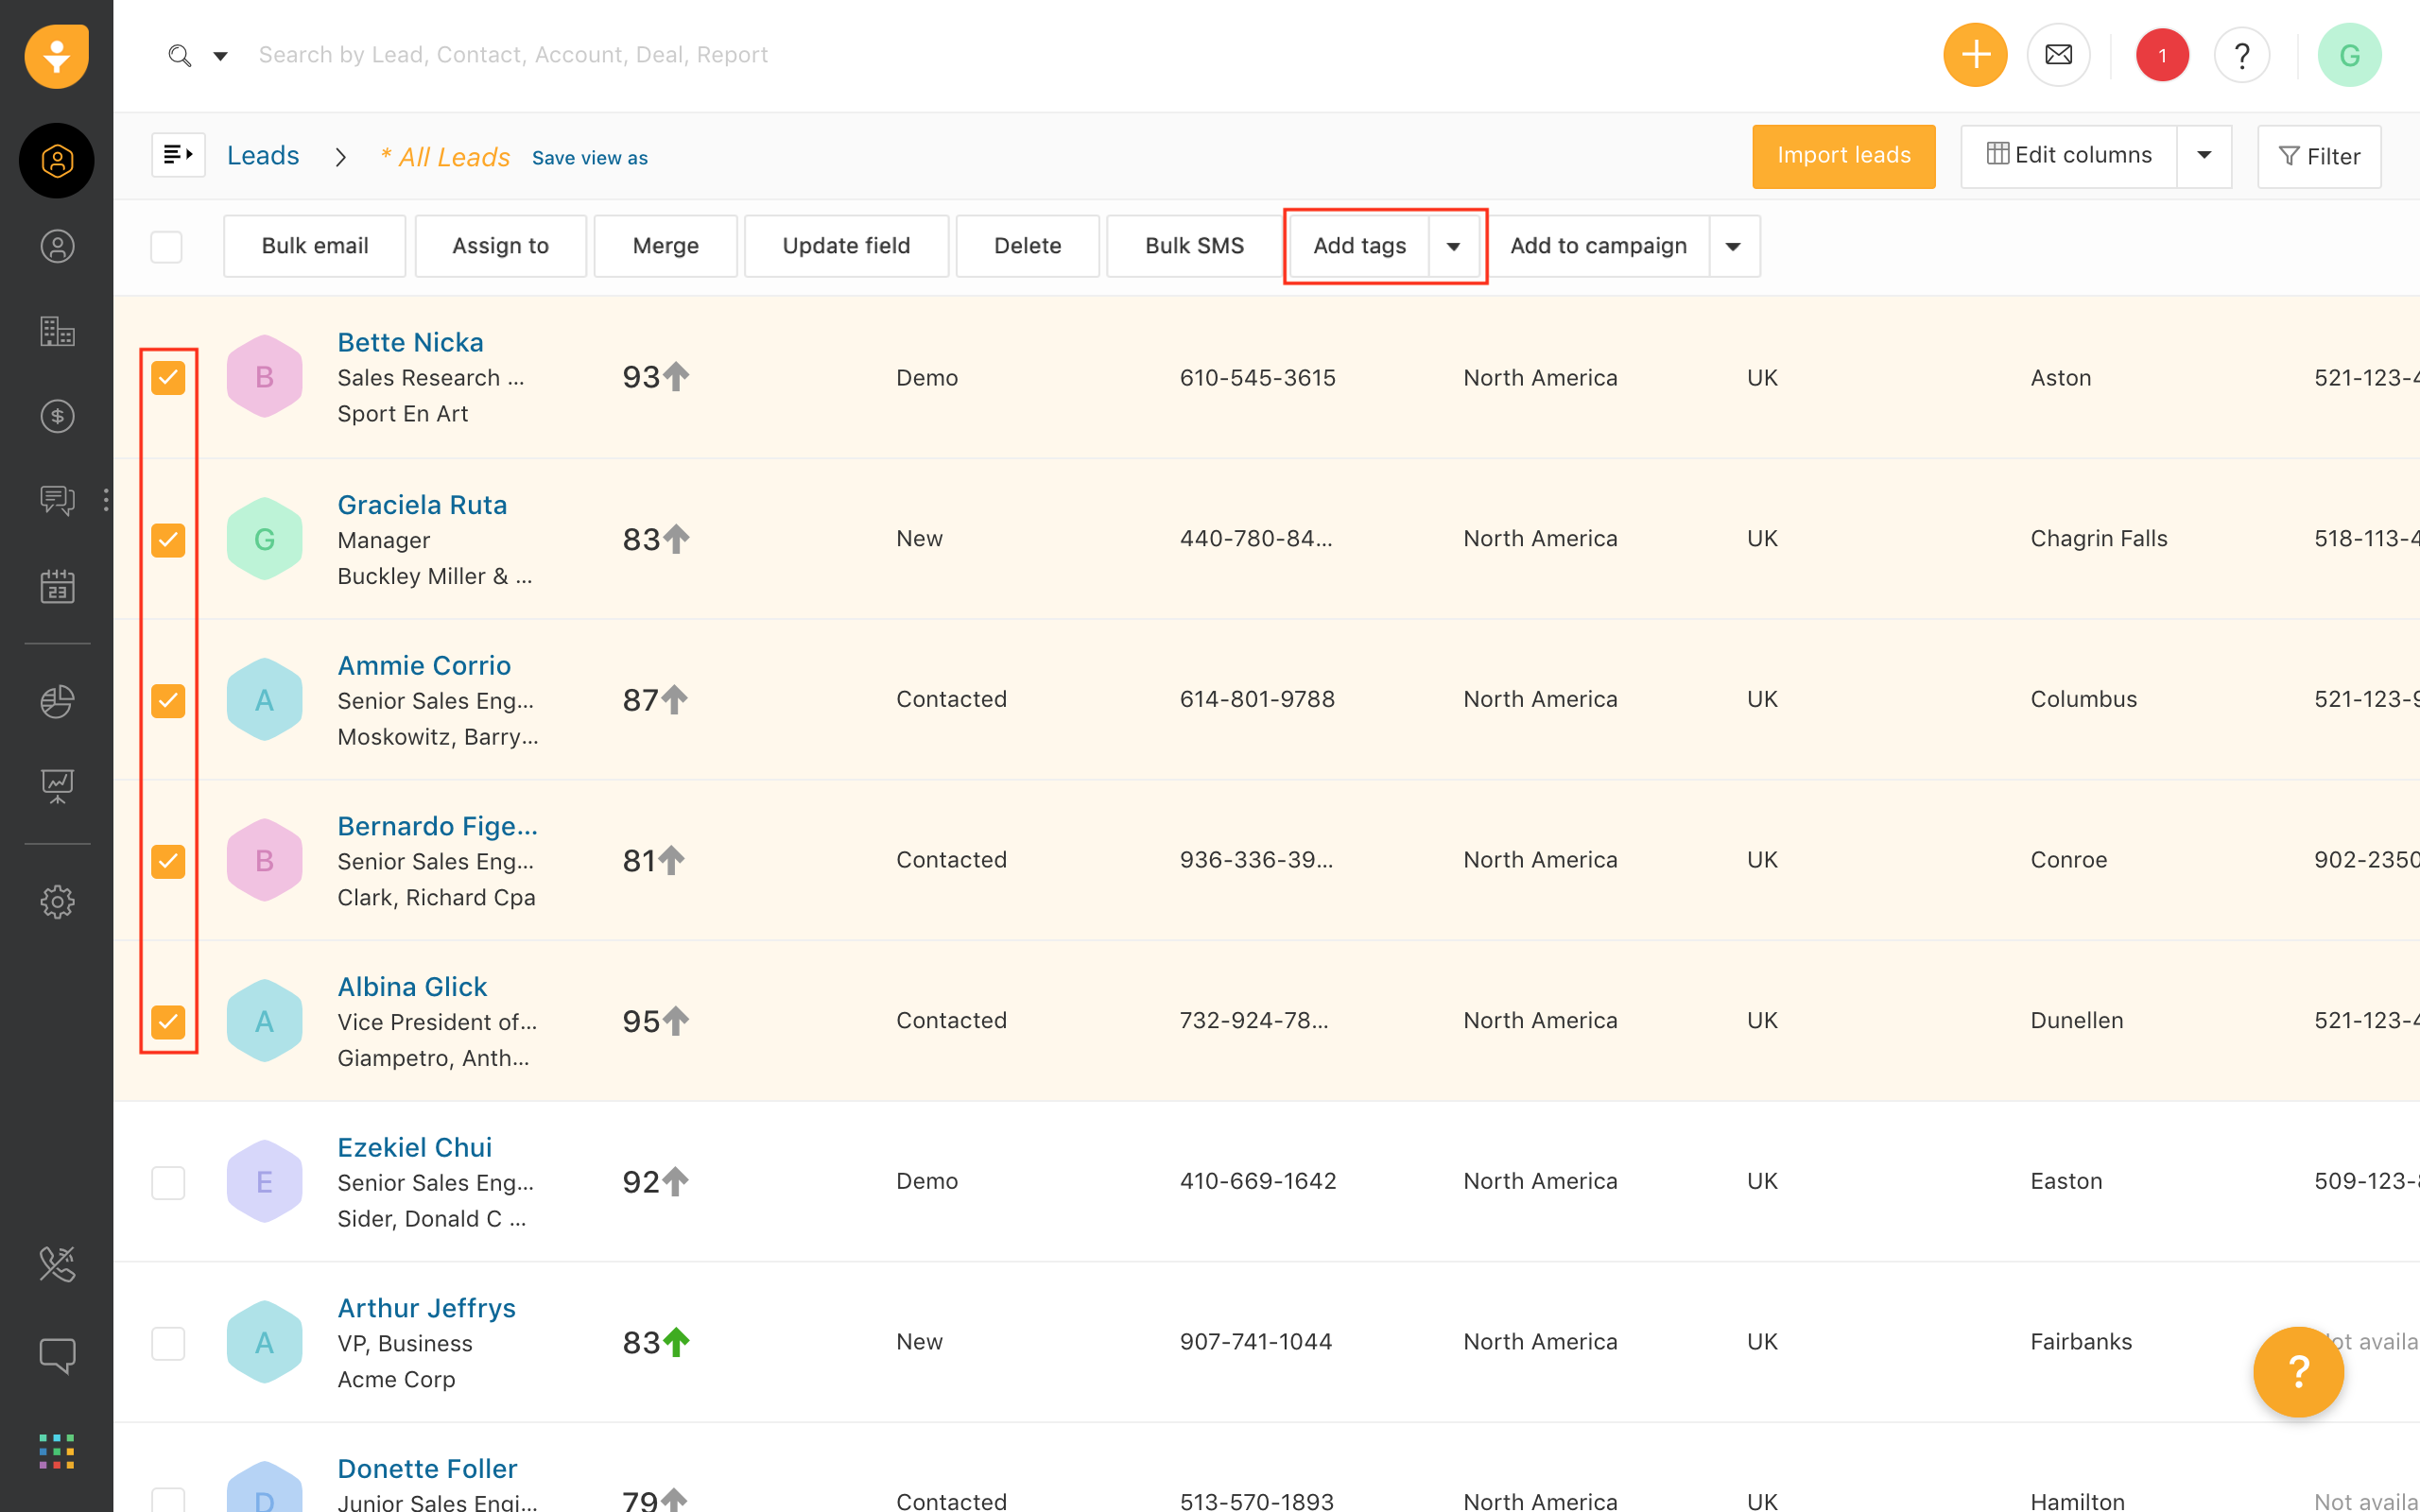The width and height of the screenshot is (2420, 1512).
Task: Toggle the select-all leads checkbox
Action: click(166, 246)
